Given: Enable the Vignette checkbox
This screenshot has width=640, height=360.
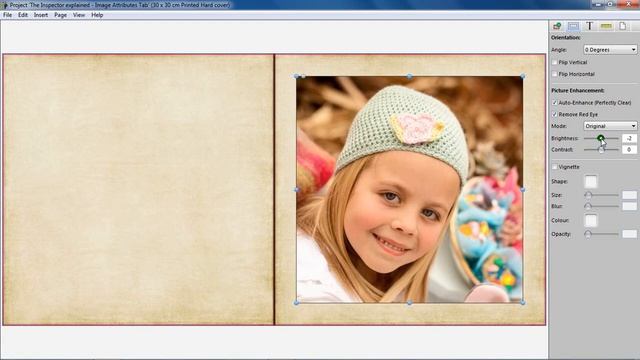Looking at the screenshot, I should click(554, 167).
